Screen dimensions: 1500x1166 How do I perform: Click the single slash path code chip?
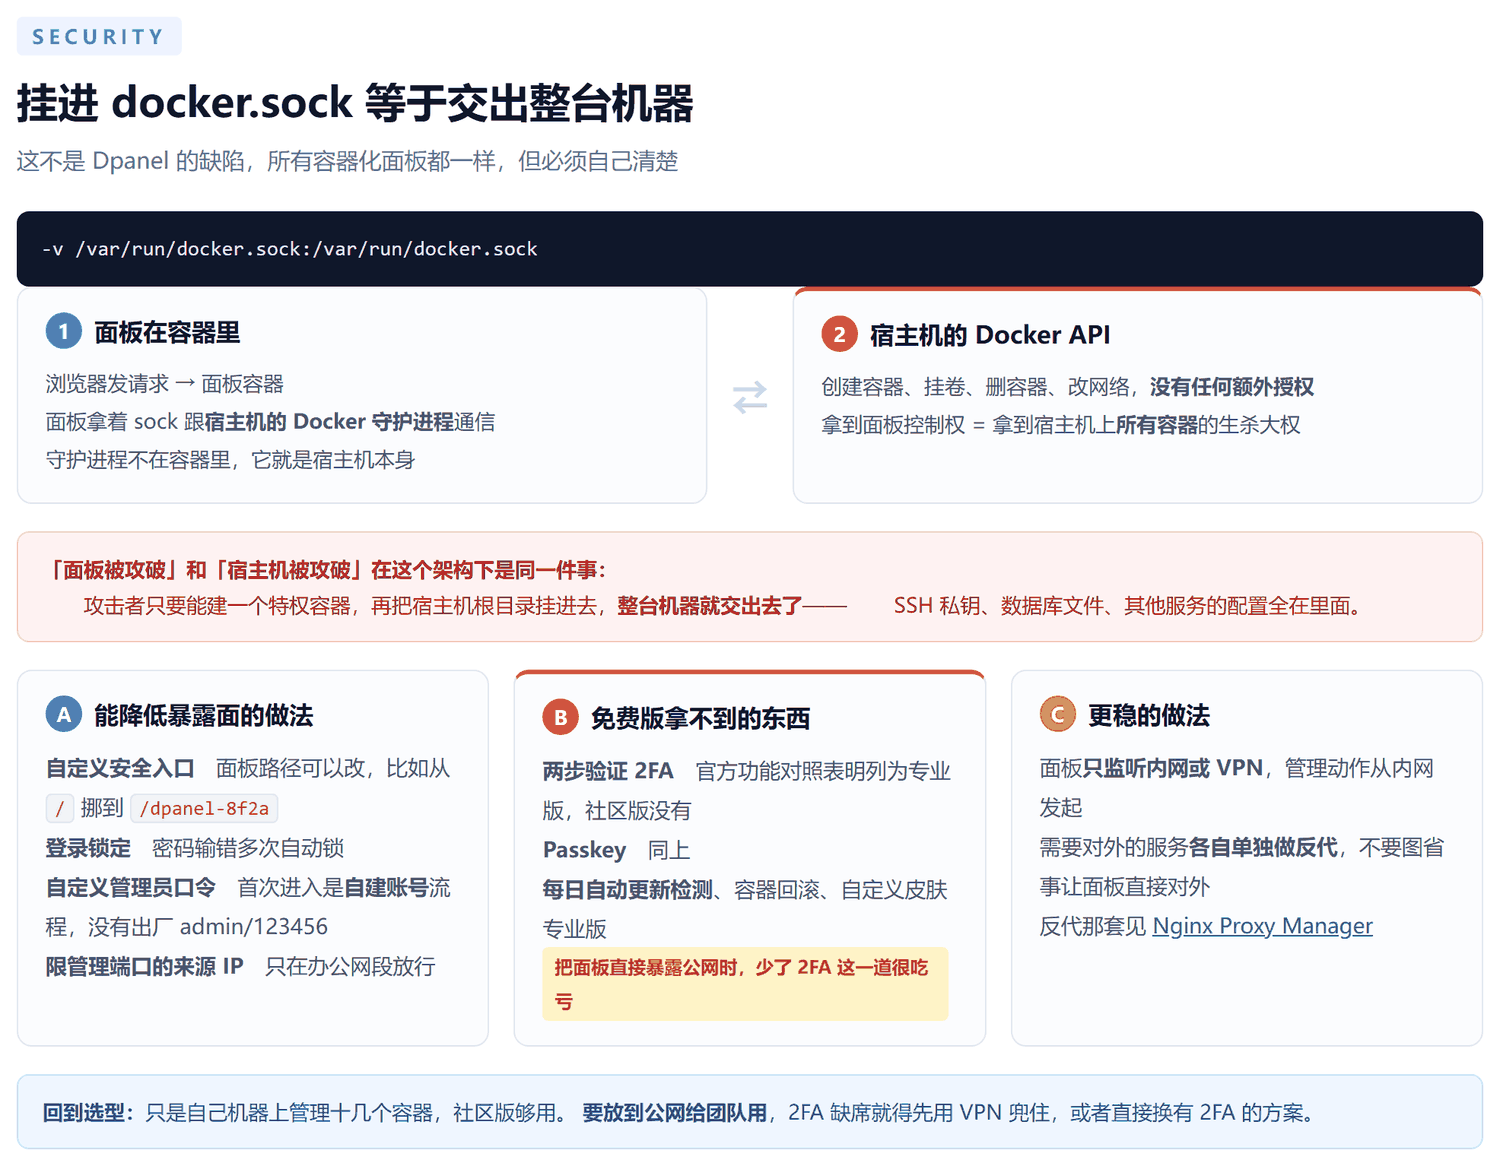tap(60, 809)
